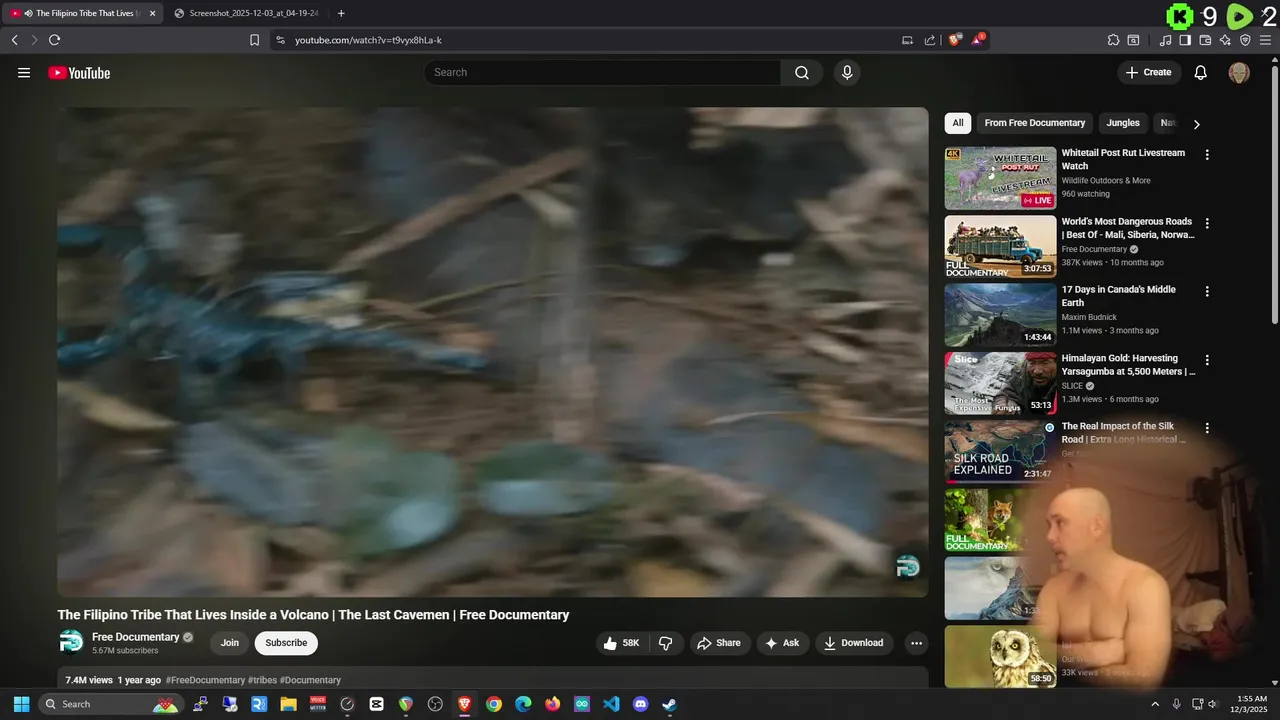
Task: Click the #tribes hashtag
Action: coord(262,680)
